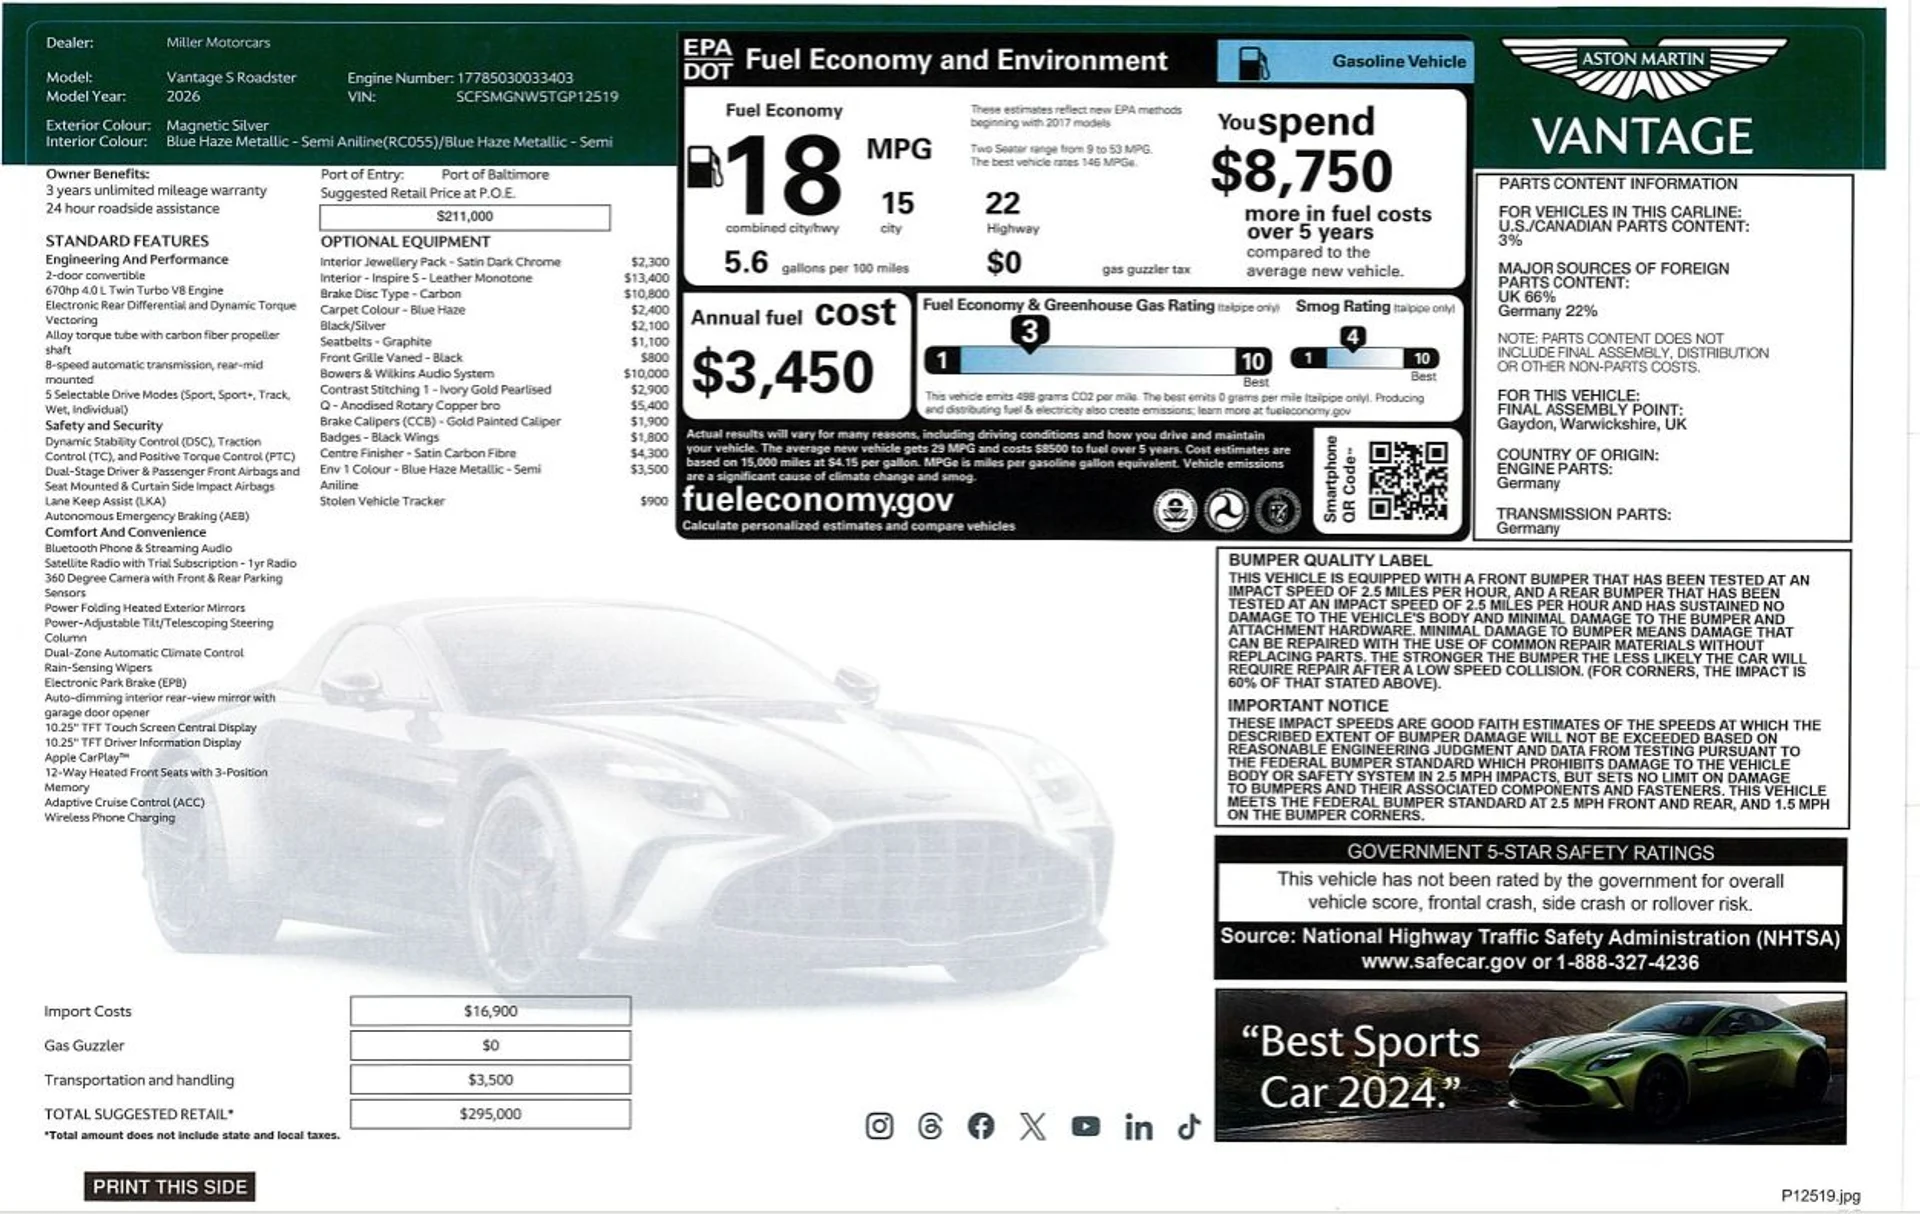This screenshot has width=1920, height=1214.
Task: Click the BUMPER QUALITY LABEL heading
Action: coord(1330,561)
